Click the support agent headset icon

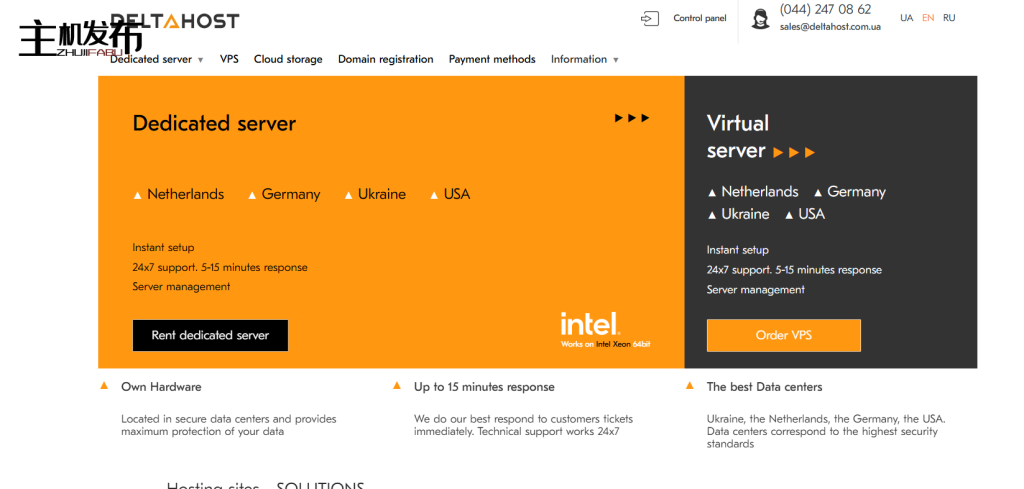[x=761, y=18]
